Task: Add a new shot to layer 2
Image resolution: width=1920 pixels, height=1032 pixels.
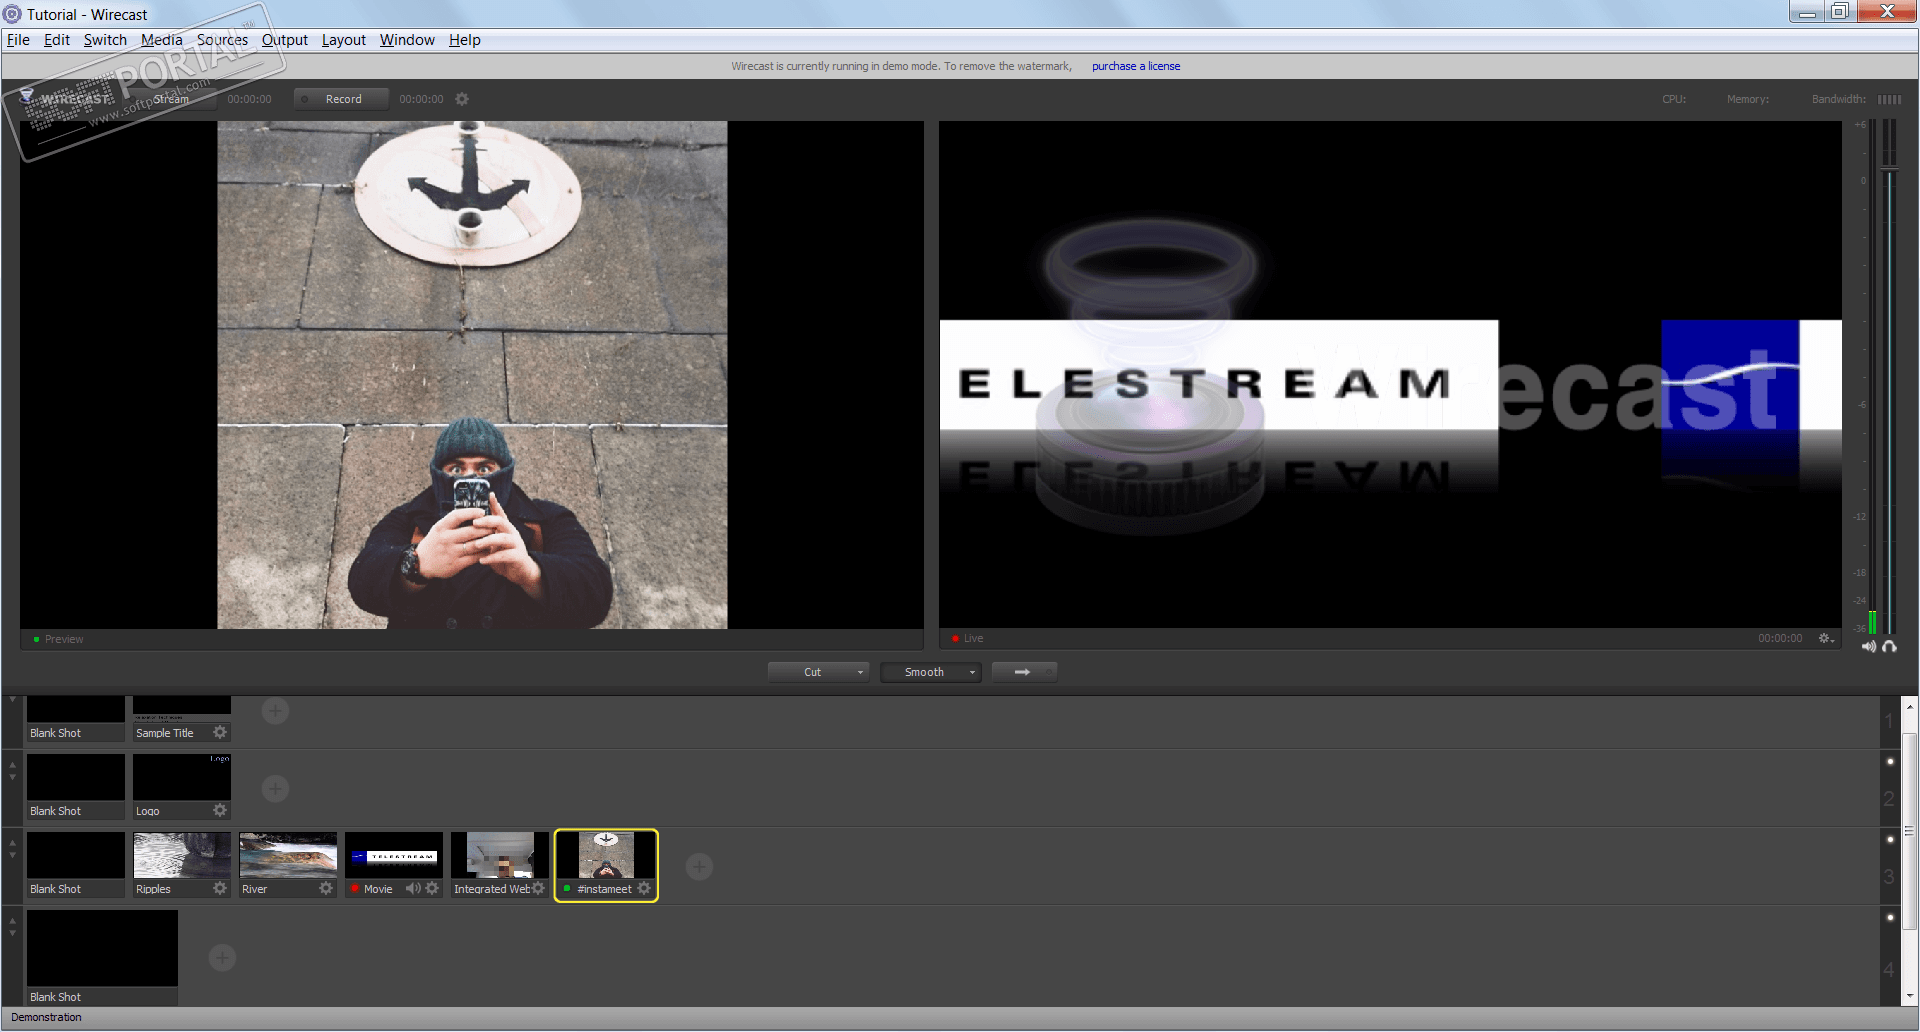Action: (x=275, y=789)
